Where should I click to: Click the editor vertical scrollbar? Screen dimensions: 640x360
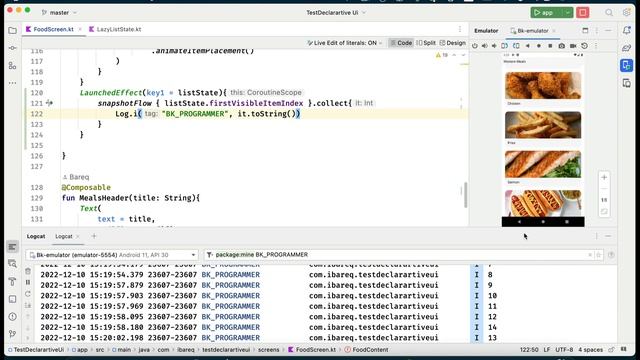pos(465,195)
